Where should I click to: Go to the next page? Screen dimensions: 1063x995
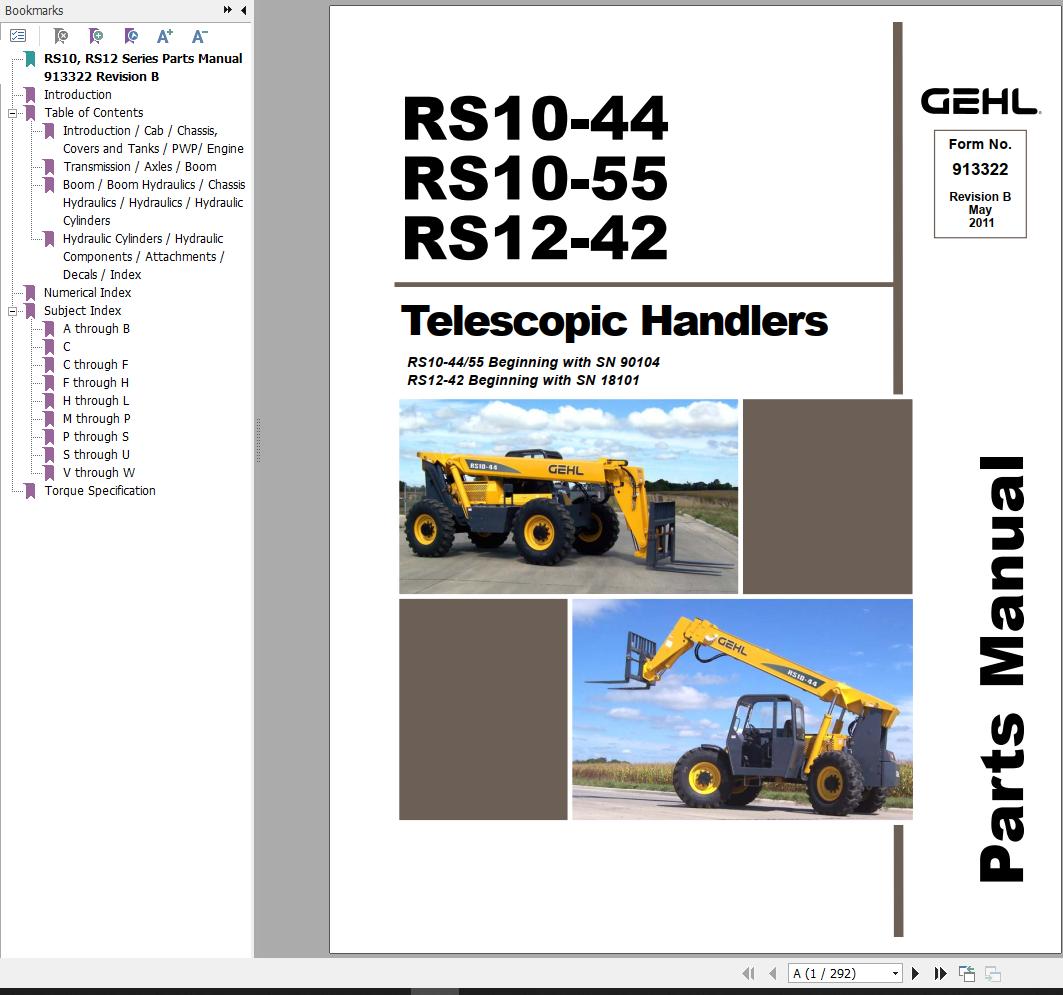[915, 973]
